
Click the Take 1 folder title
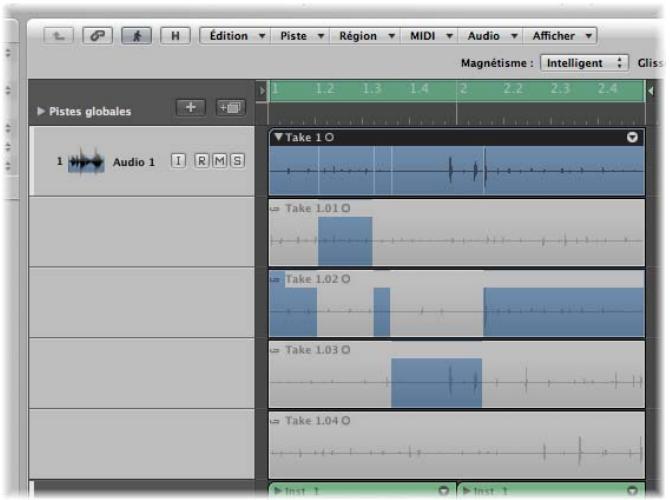coord(303,137)
